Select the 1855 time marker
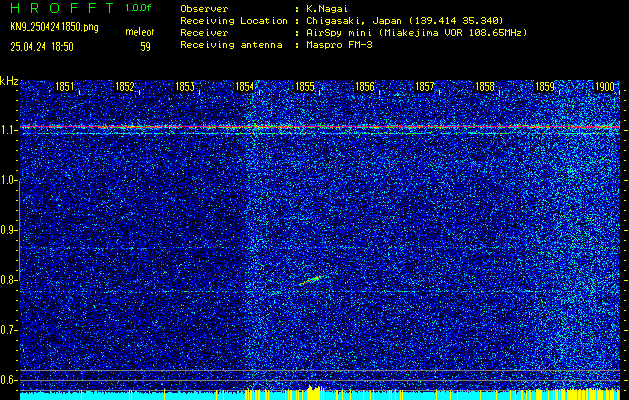The height and width of the screenshot is (400, 629). 305,87
